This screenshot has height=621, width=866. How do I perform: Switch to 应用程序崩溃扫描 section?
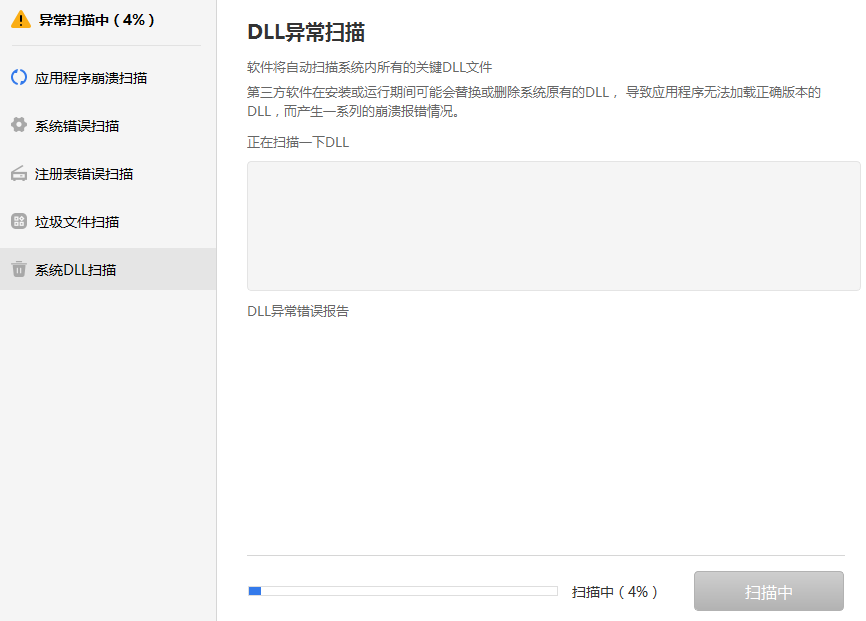tap(89, 76)
